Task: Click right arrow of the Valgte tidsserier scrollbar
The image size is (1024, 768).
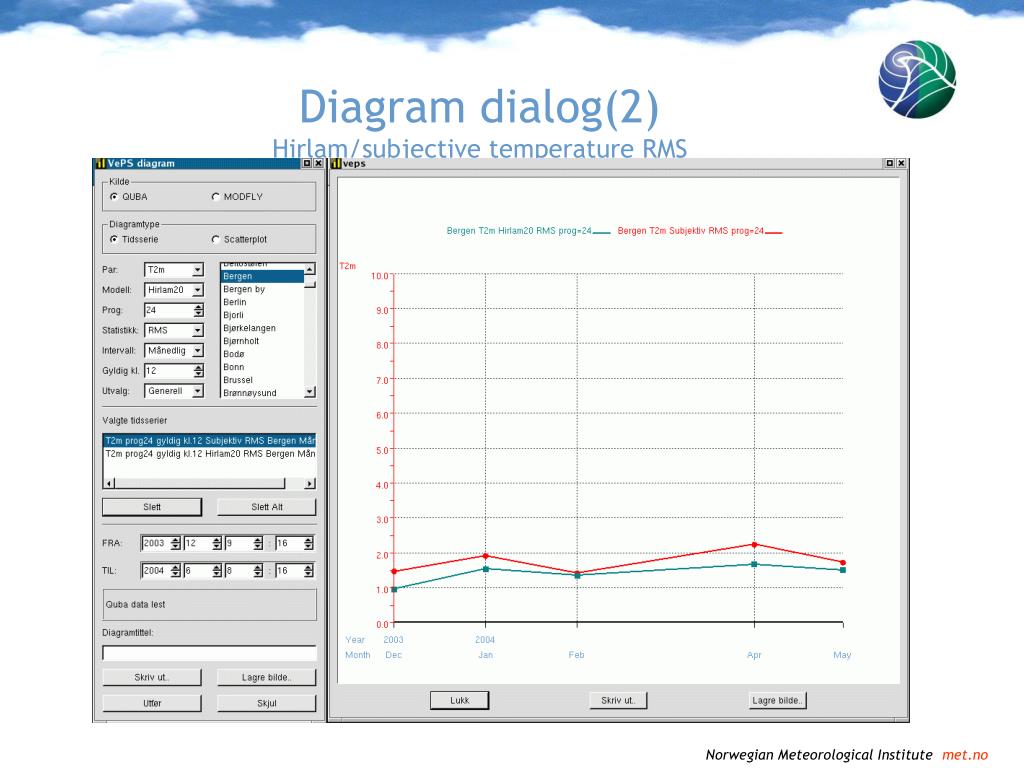Action: tap(310, 483)
